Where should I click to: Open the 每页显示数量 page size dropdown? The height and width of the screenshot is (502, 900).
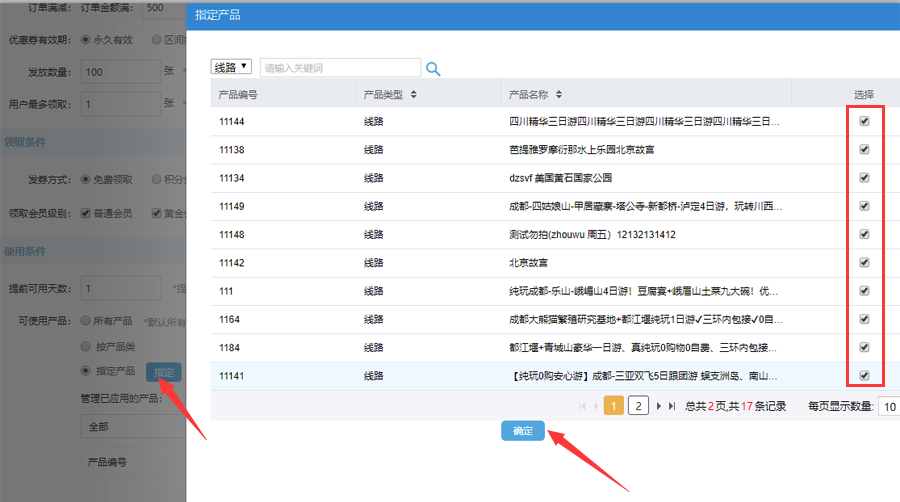pyautogui.click(x=888, y=407)
